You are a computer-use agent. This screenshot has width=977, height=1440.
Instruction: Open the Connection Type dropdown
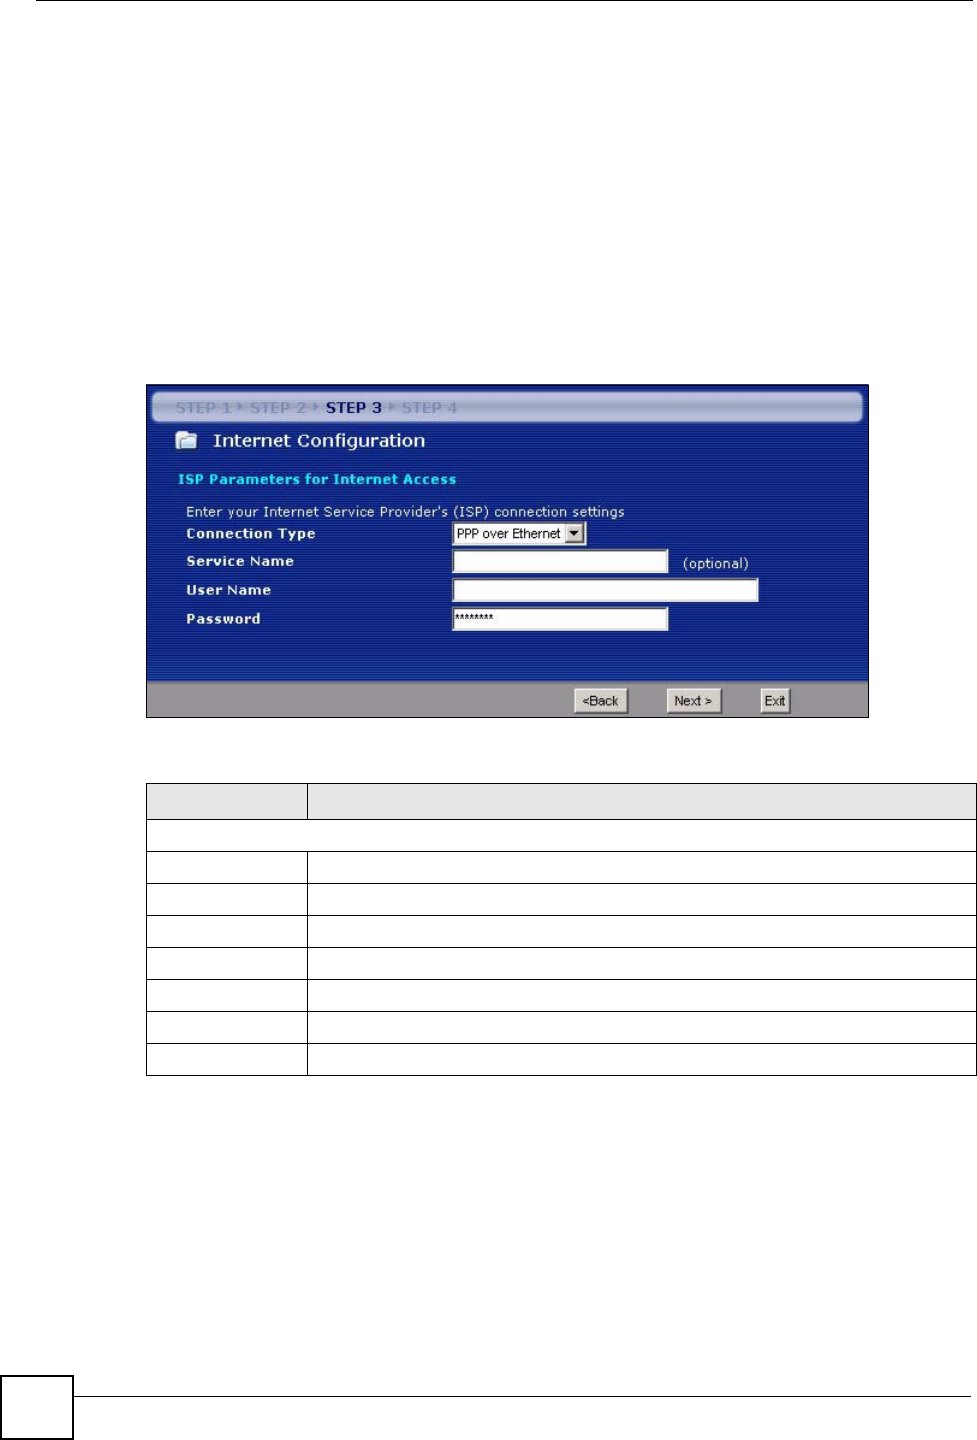[x=519, y=534]
